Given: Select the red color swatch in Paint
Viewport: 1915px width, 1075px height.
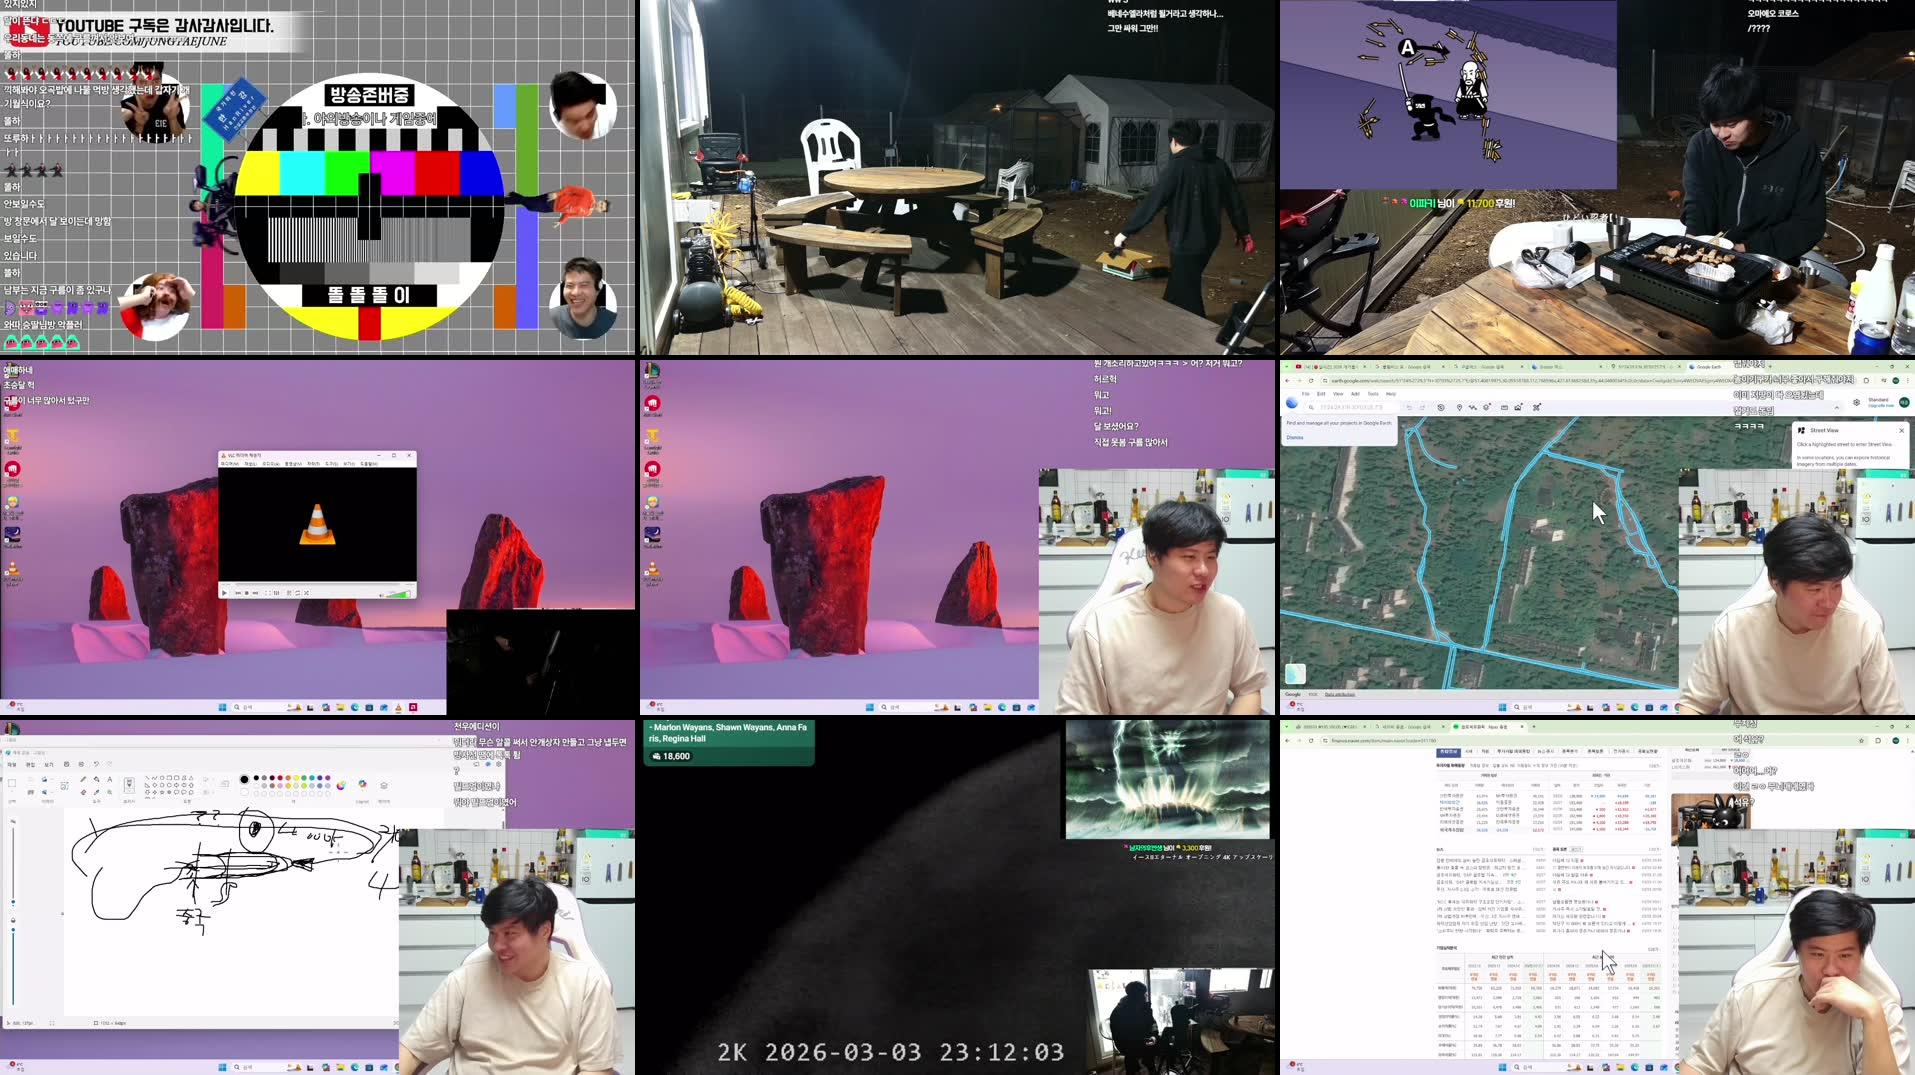Looking at the screenshot, I should [x=279, y=779].
